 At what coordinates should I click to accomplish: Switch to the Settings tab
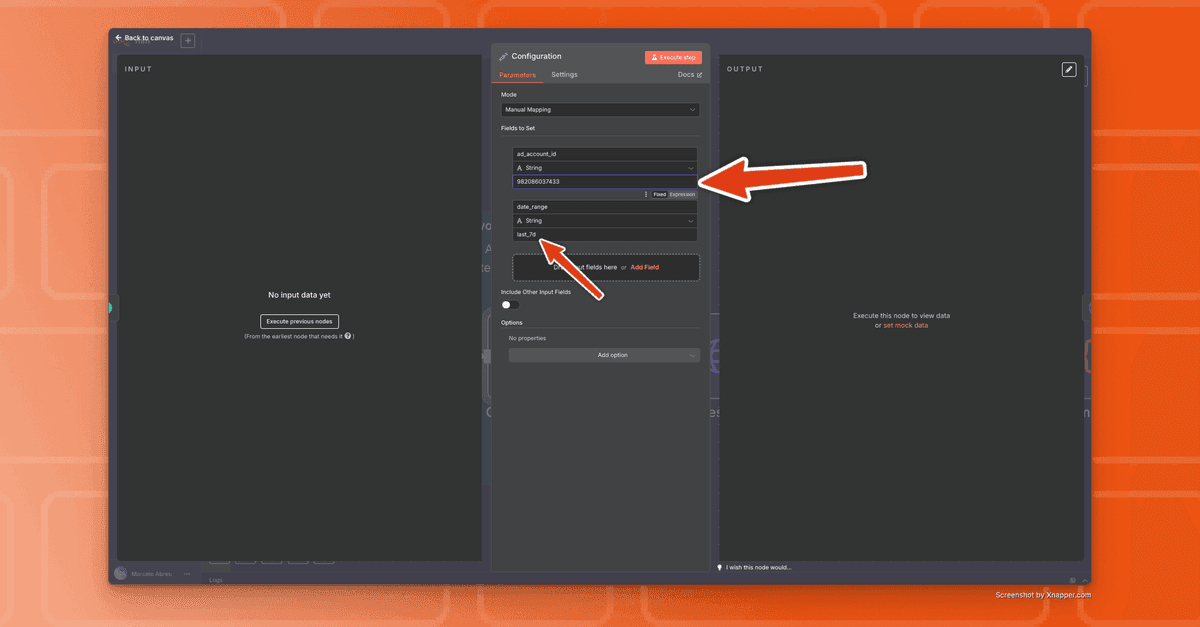[x=564, y=75]
